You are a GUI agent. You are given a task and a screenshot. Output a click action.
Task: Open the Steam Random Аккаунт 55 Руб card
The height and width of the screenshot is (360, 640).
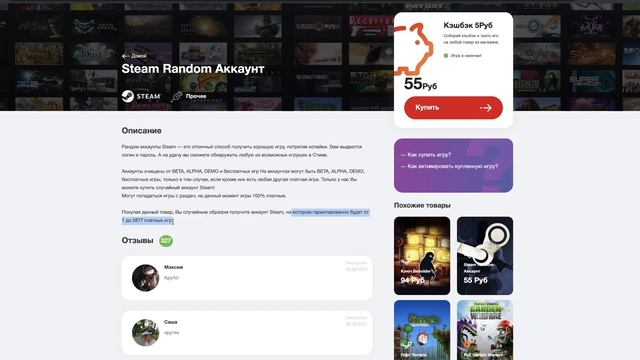(485, 256)
